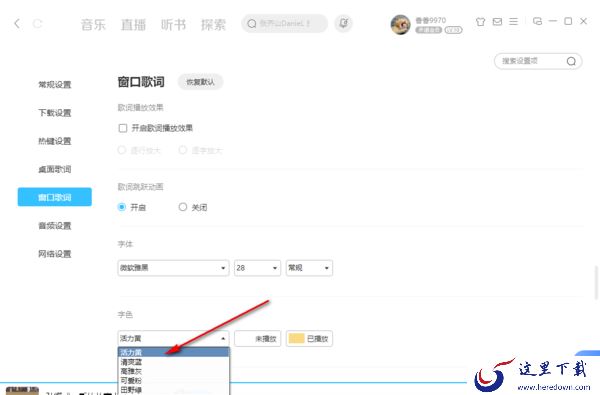Select 关闭 for lyric jump animation
The height and width of the screenshot is (395, 600).
pos(183,207)
